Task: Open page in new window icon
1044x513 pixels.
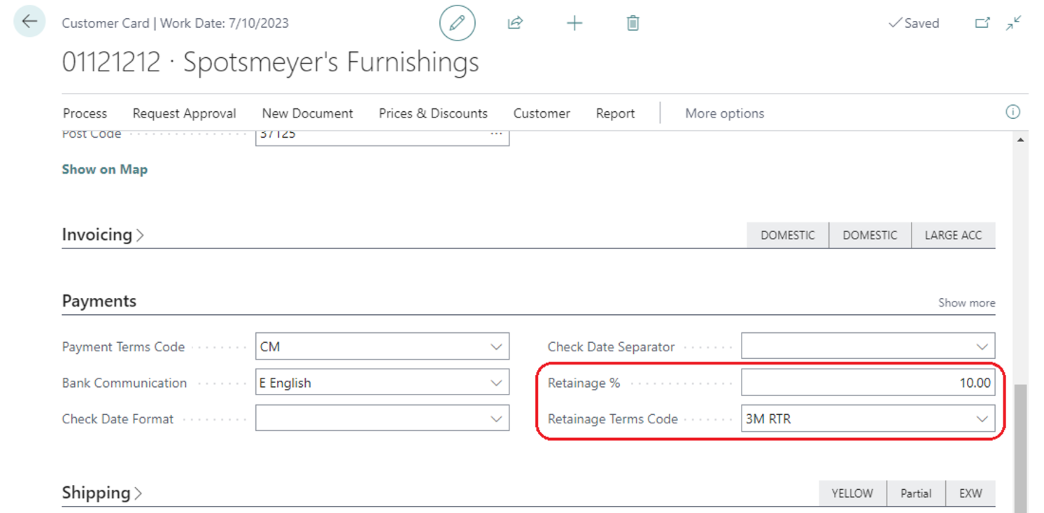Action: pos(982,23)
